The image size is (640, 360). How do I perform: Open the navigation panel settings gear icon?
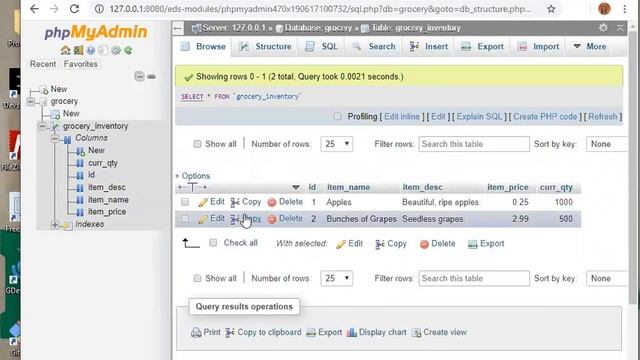point(116,50)
